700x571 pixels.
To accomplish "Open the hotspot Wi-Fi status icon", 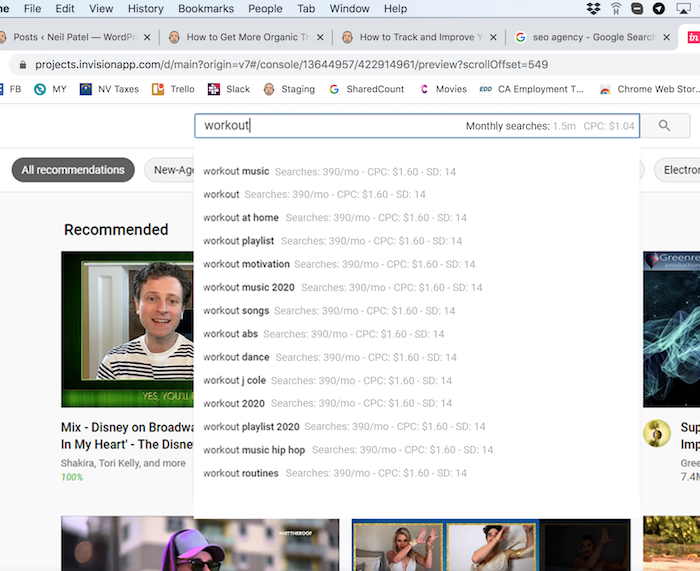I will pos(616,8).
